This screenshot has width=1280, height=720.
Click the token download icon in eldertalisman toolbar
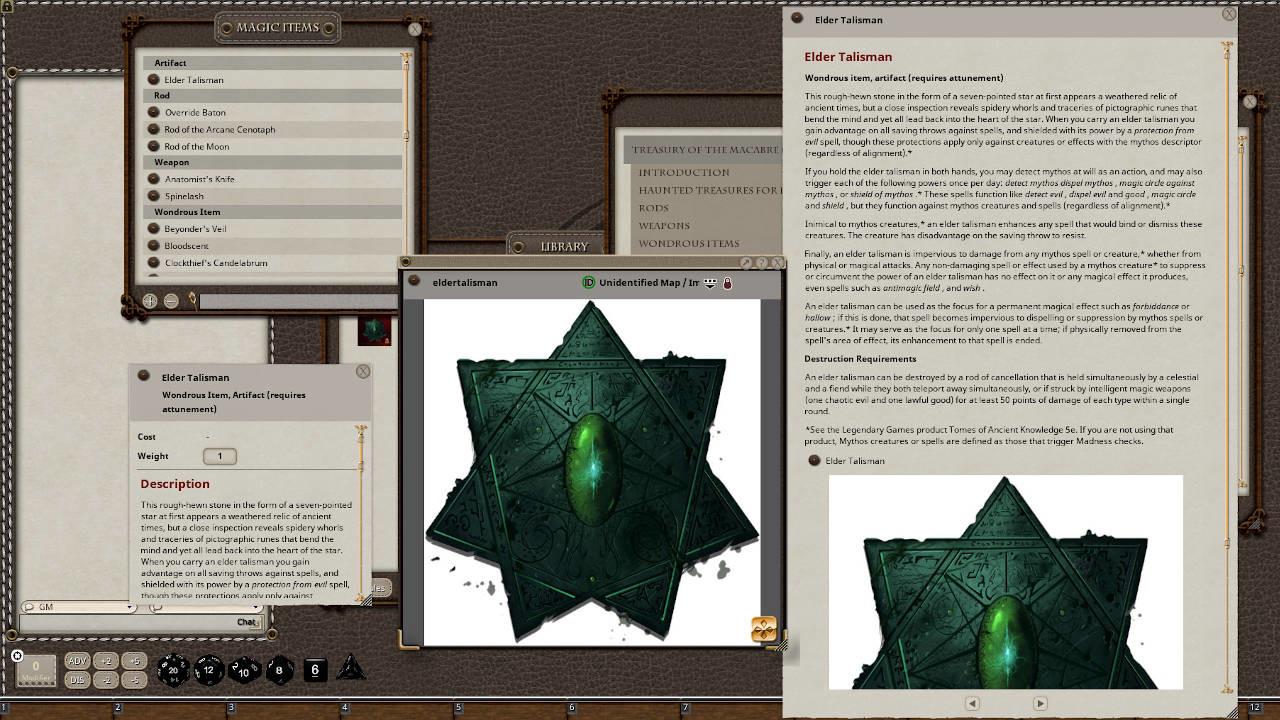pos(710,283)
